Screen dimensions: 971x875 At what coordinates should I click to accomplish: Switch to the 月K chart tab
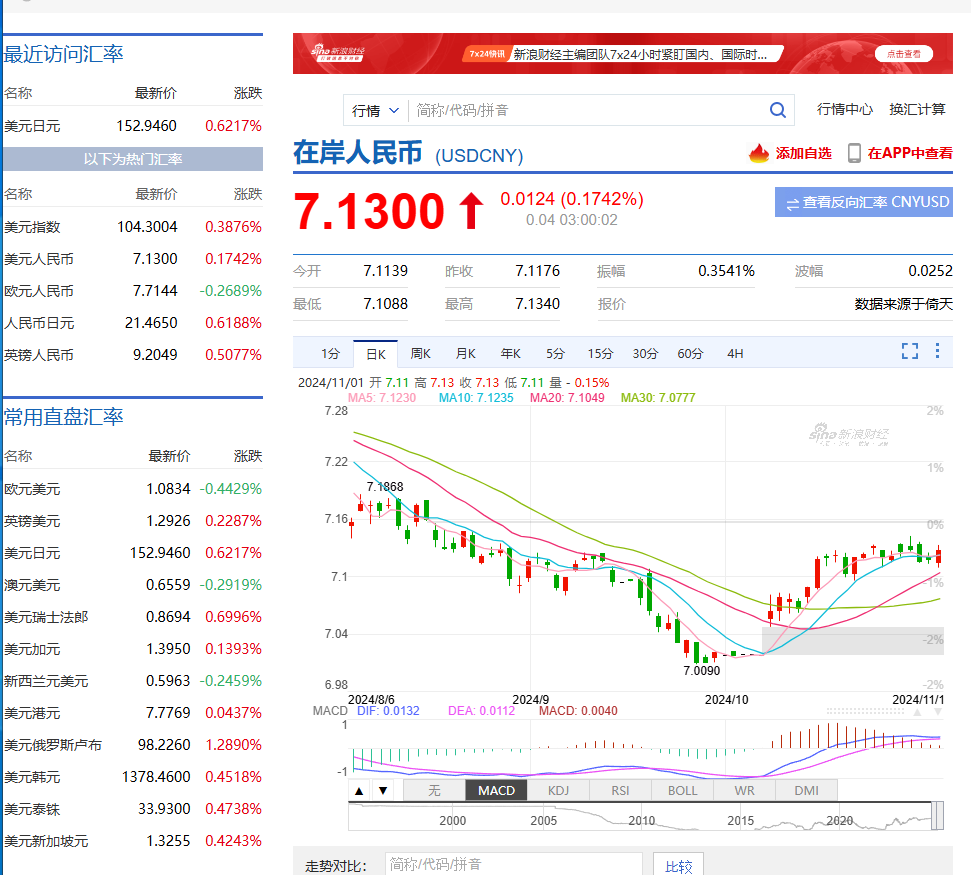click(466, 354)
